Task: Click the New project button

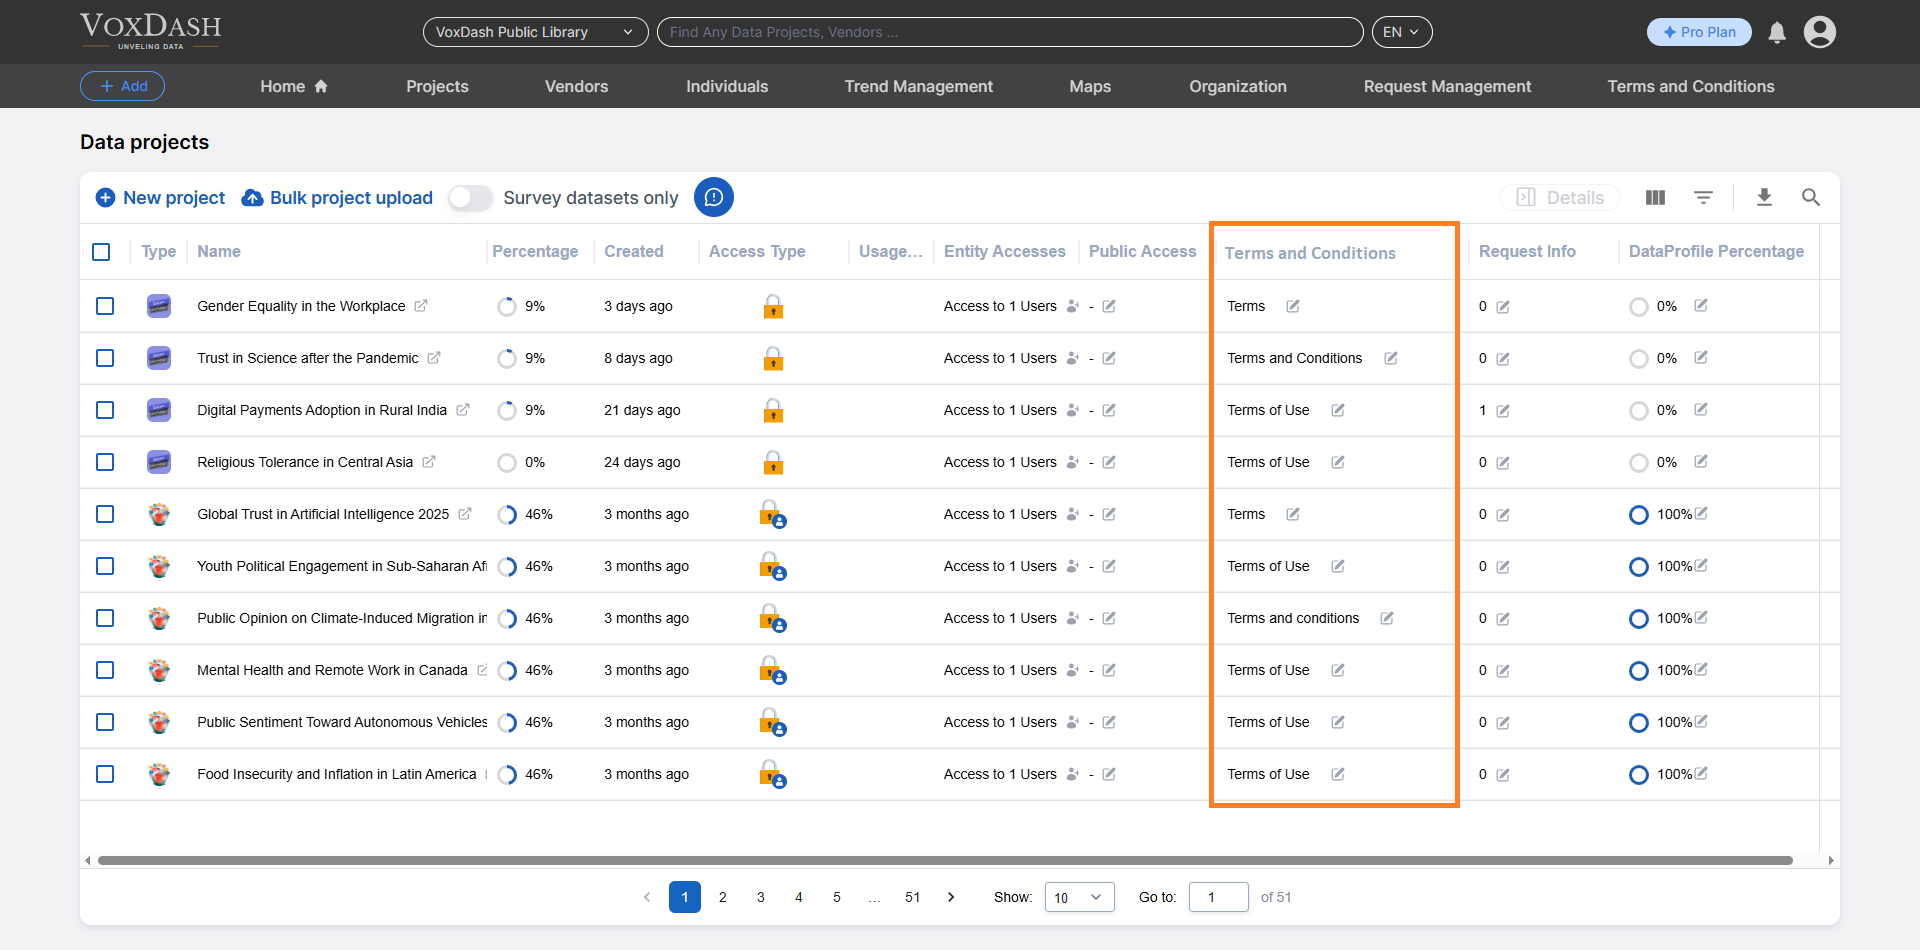Action: pos(160,198)
